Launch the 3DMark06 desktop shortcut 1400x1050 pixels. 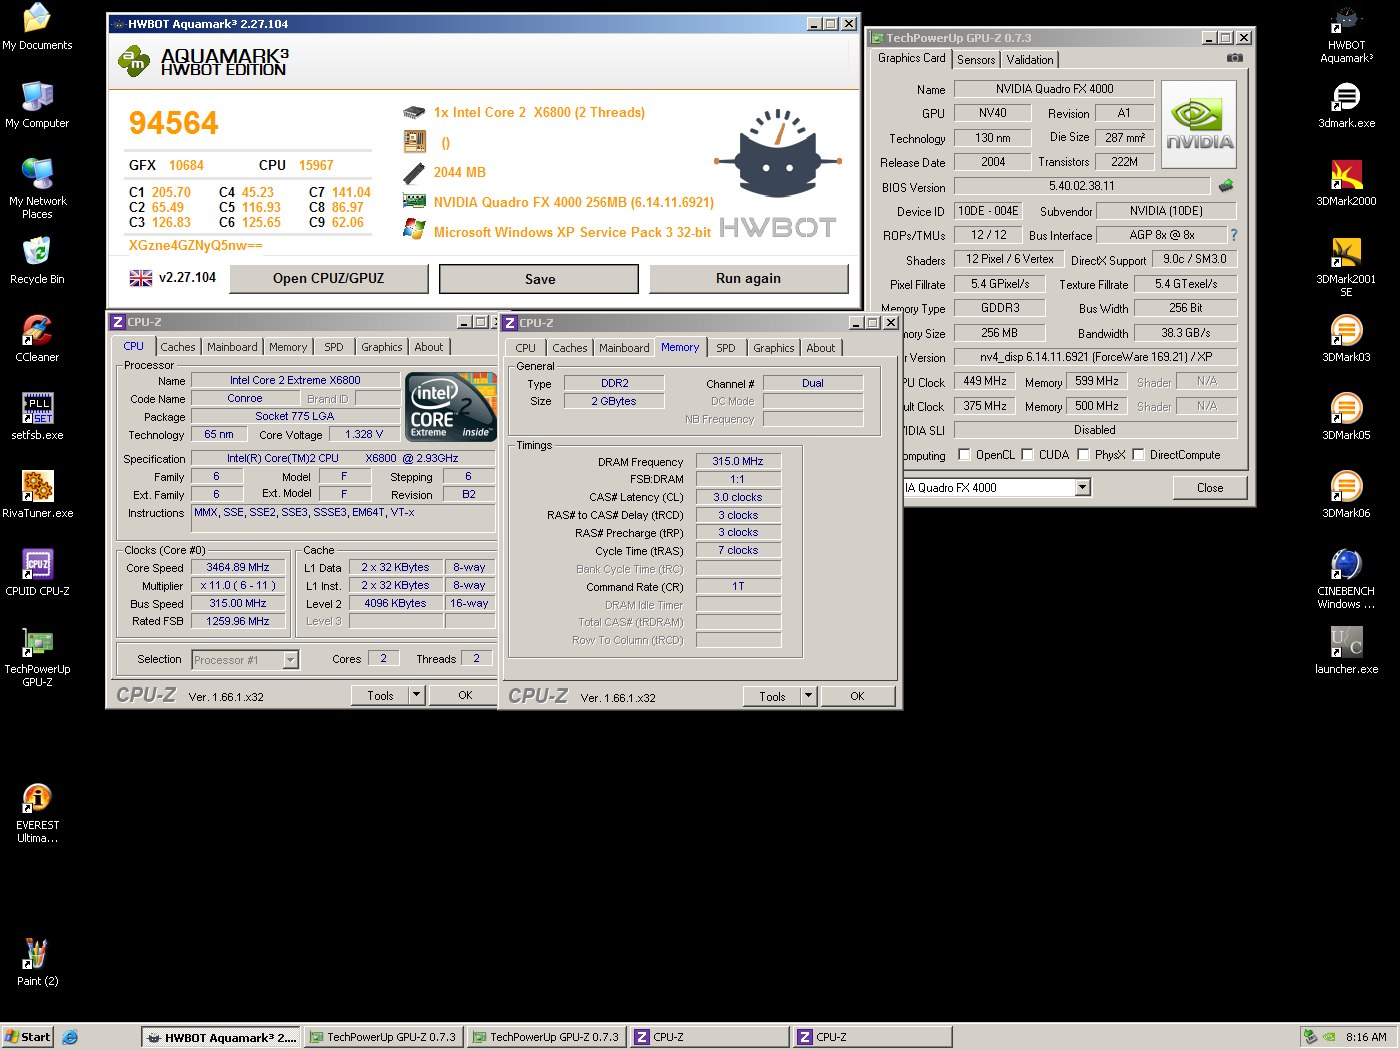point(1346,495)
